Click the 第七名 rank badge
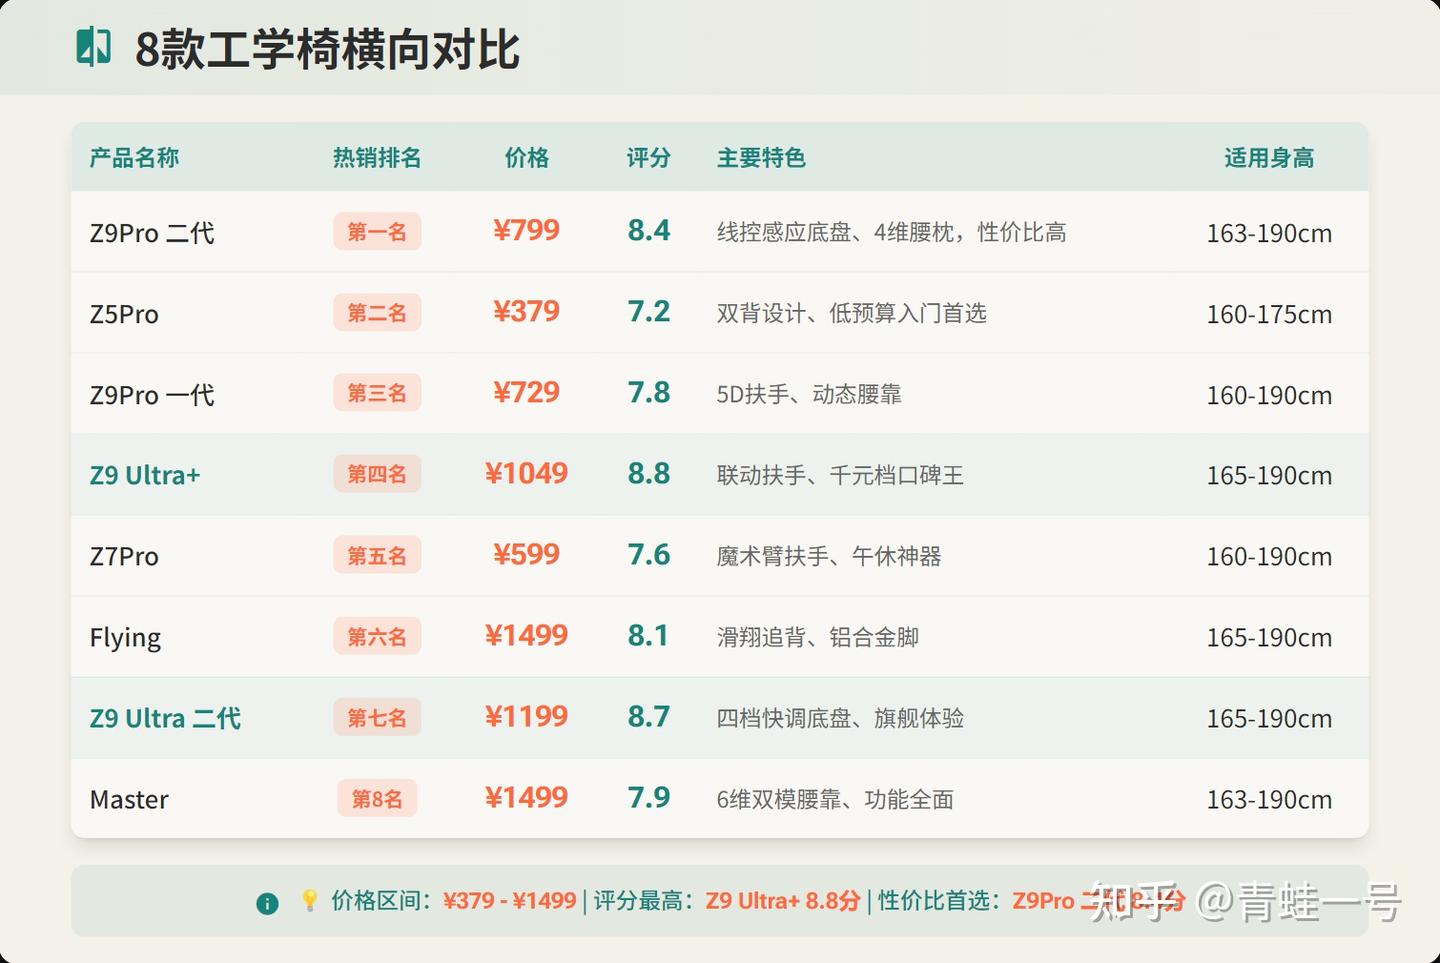 [377, 717]
